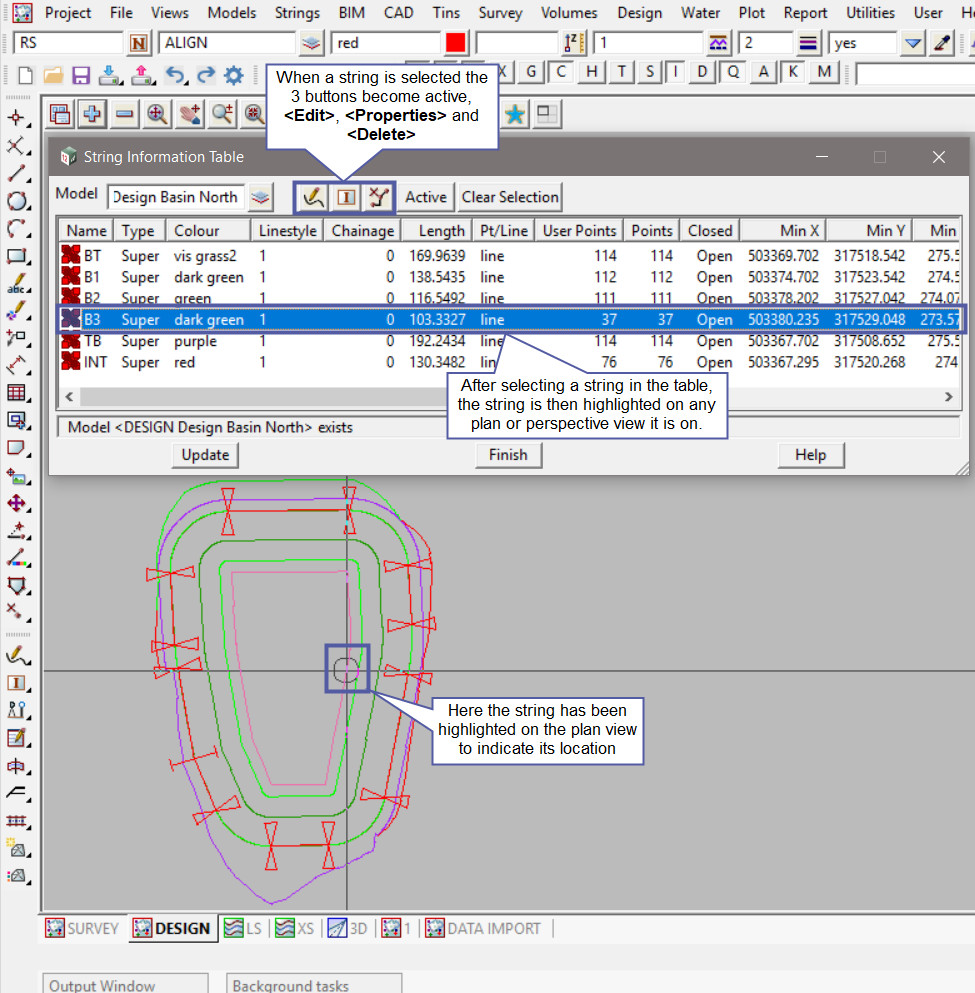This screenshot has height=993, width=975.
Task: Click the Delete string icon
Action: click(x=377, y=198)
